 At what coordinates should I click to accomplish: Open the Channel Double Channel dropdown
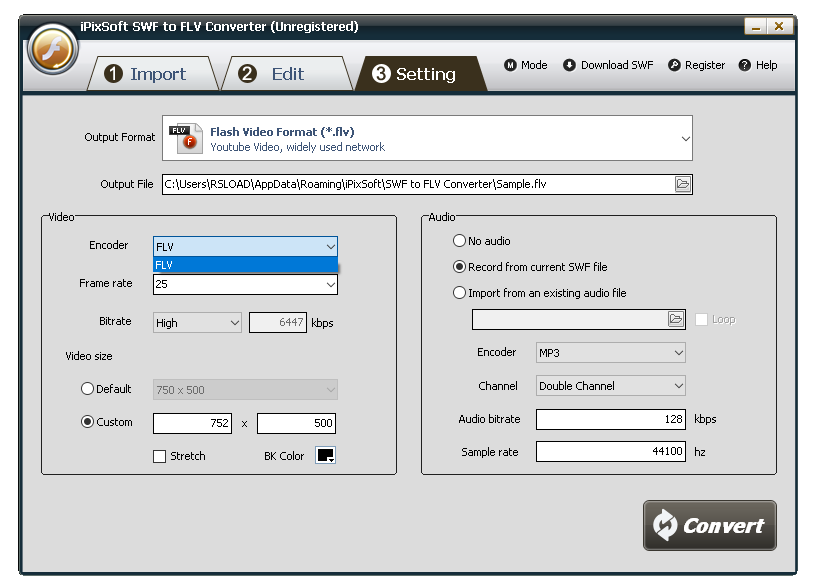[x=610, y=386]
